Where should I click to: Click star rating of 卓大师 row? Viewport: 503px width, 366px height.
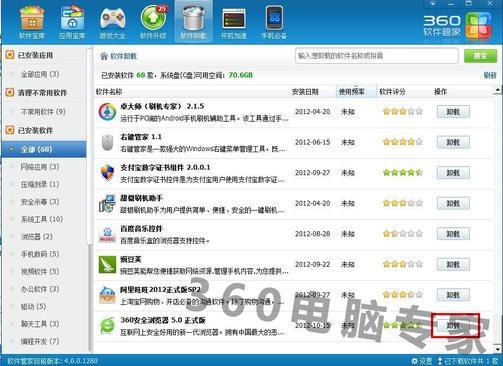pyautogui.click(x=403, y=112)
